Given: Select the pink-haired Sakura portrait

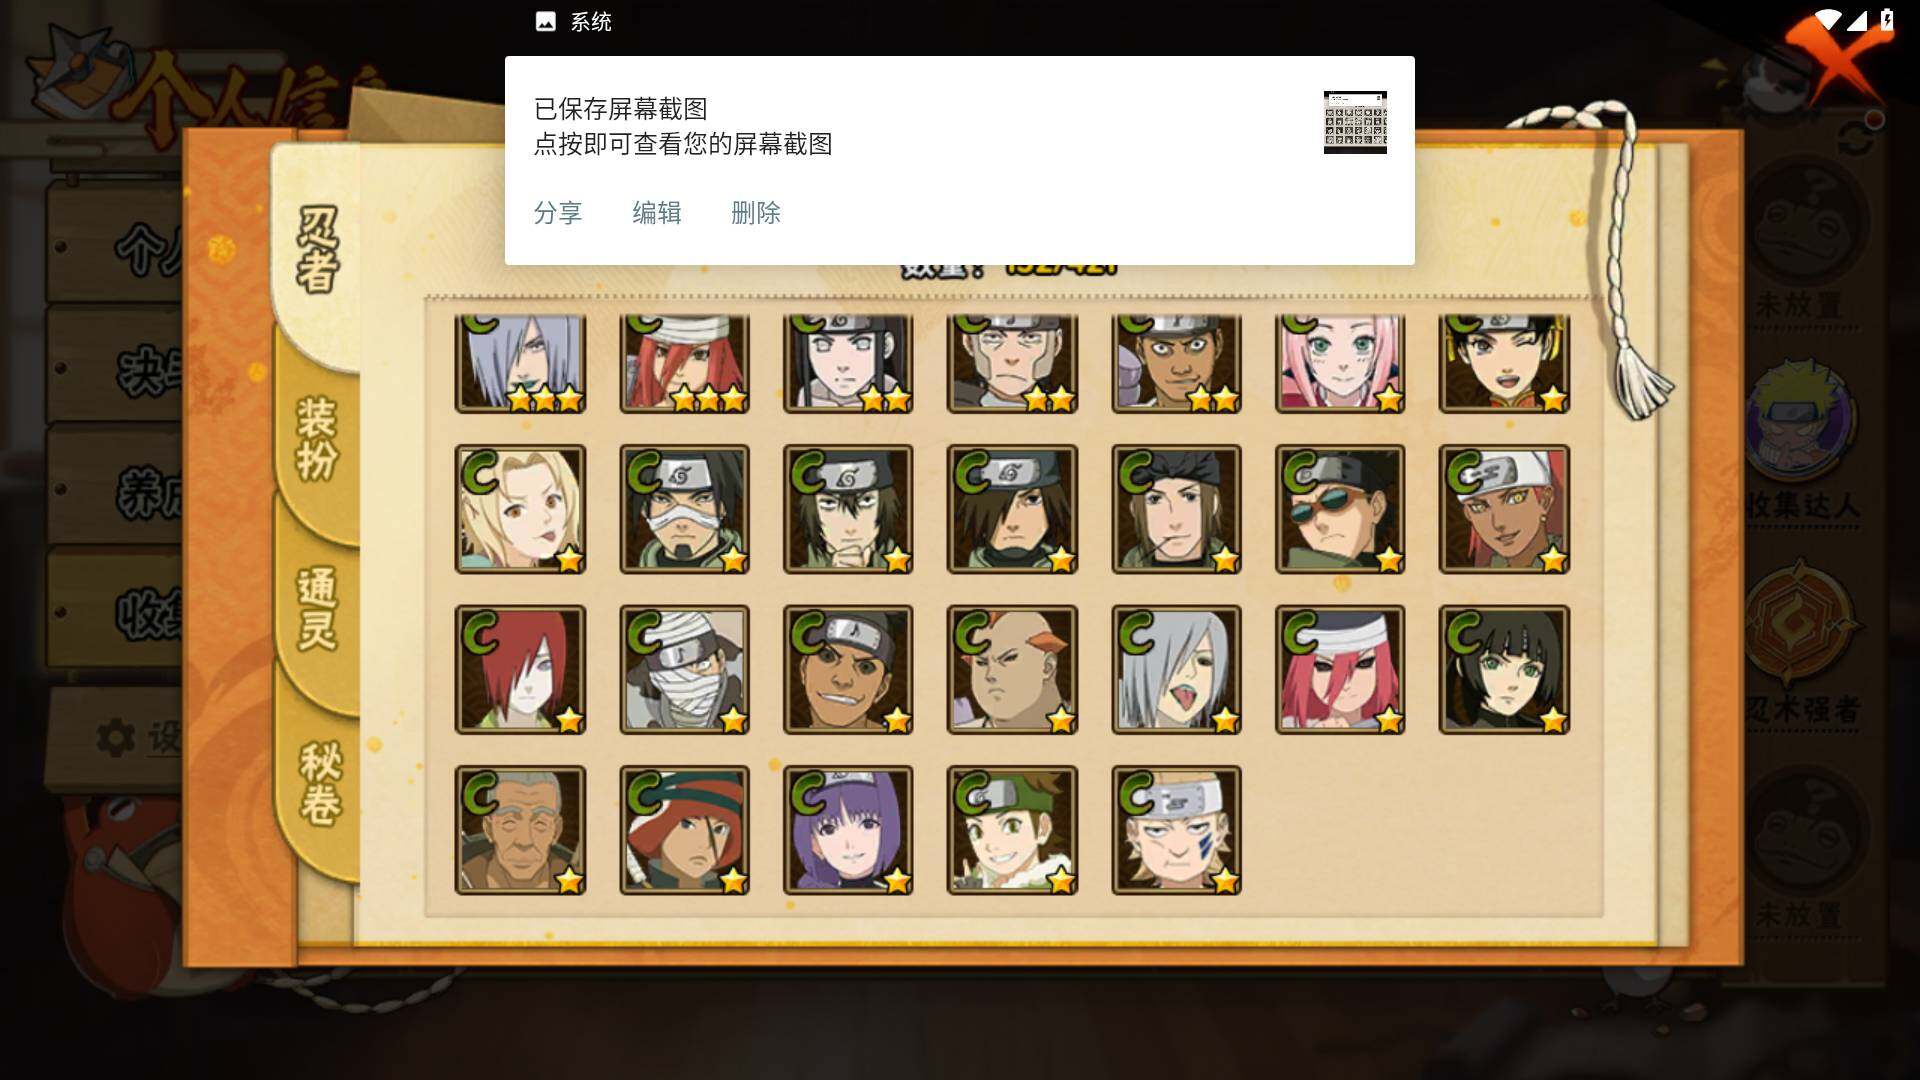Looking at the screenshot, I should pos(1340,363).
